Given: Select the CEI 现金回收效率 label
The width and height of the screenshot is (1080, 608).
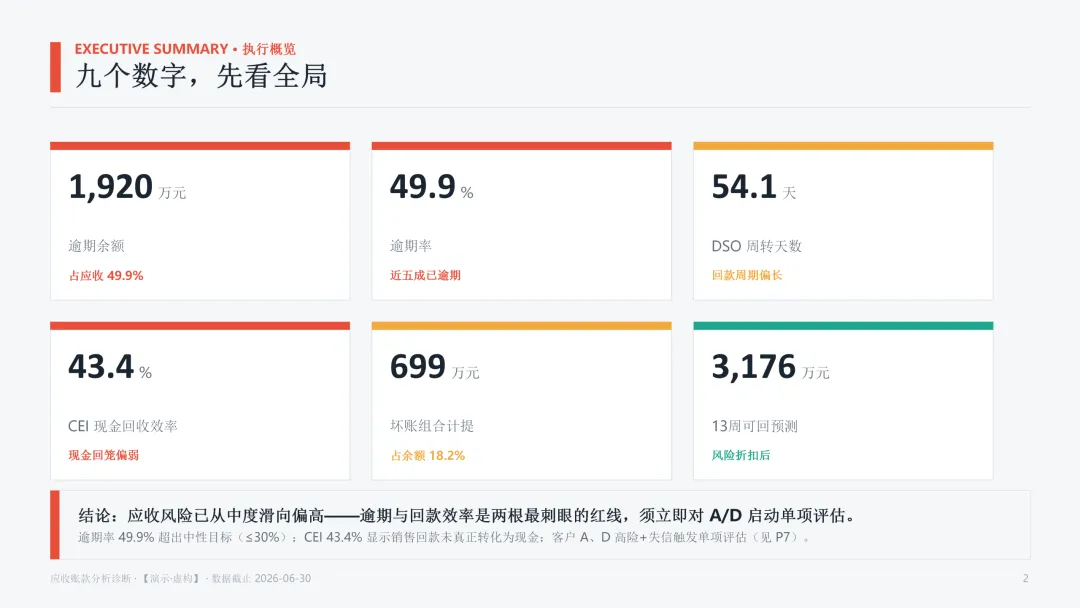Looking at the screenshot, I should click(x=123, y=426).
